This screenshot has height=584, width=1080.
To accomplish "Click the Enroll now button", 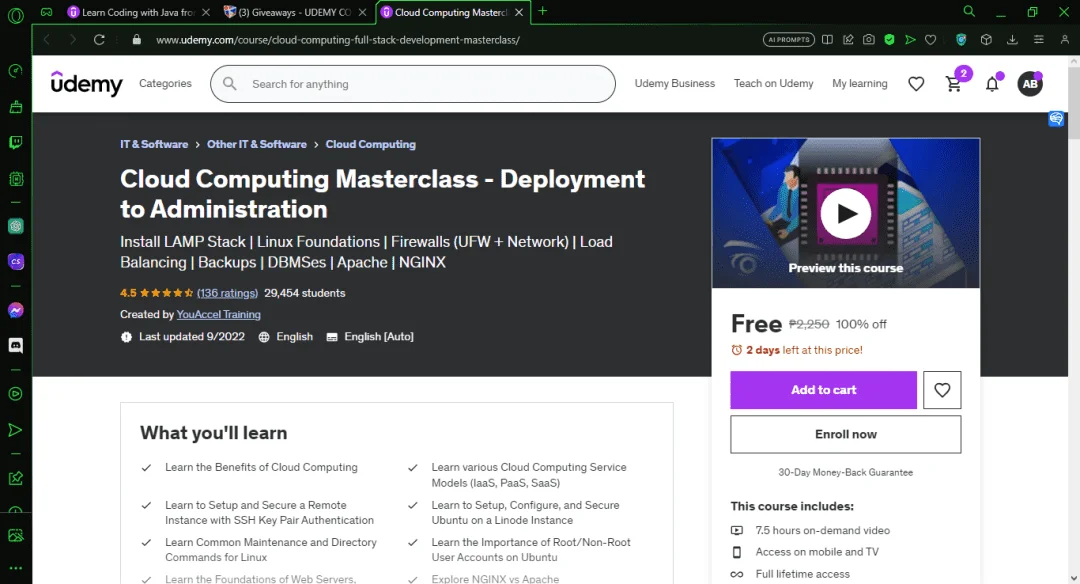I will (x=845, y=434).
